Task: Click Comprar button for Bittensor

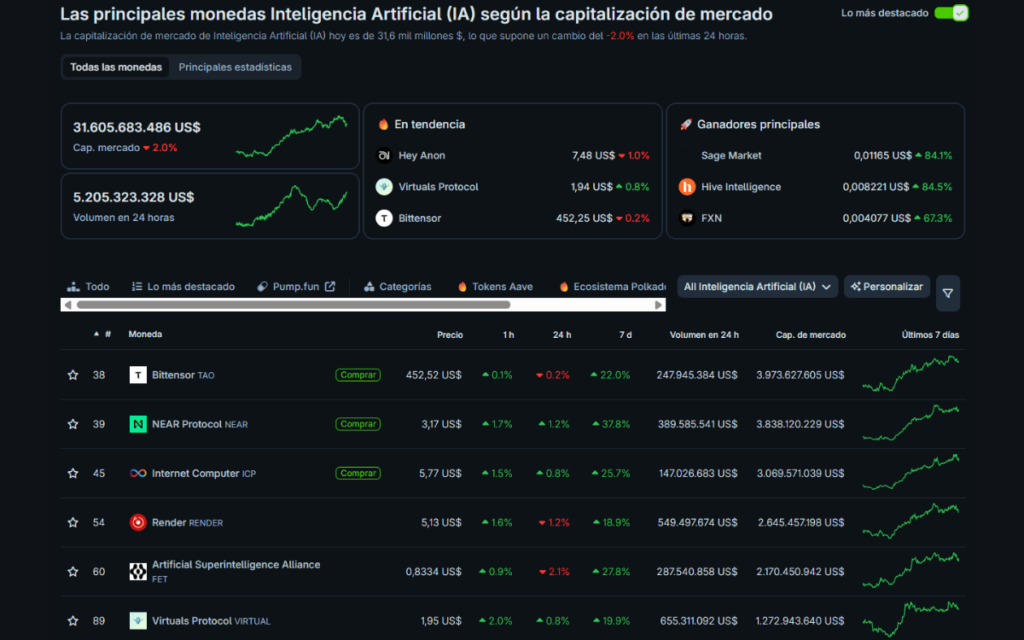Action: (x=358, y=375)
